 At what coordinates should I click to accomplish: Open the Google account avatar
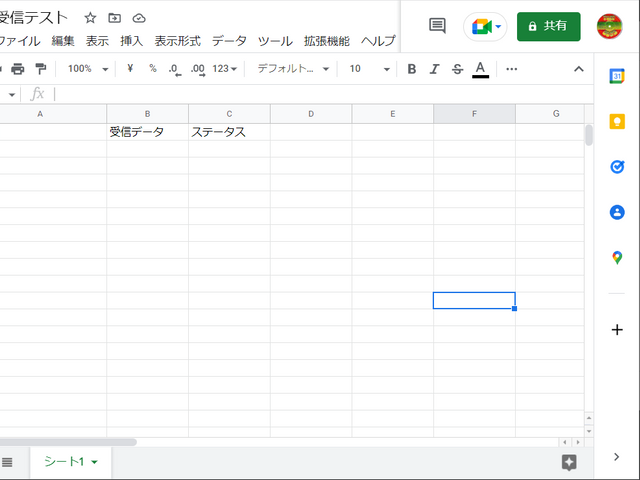[x=609, y=27]
